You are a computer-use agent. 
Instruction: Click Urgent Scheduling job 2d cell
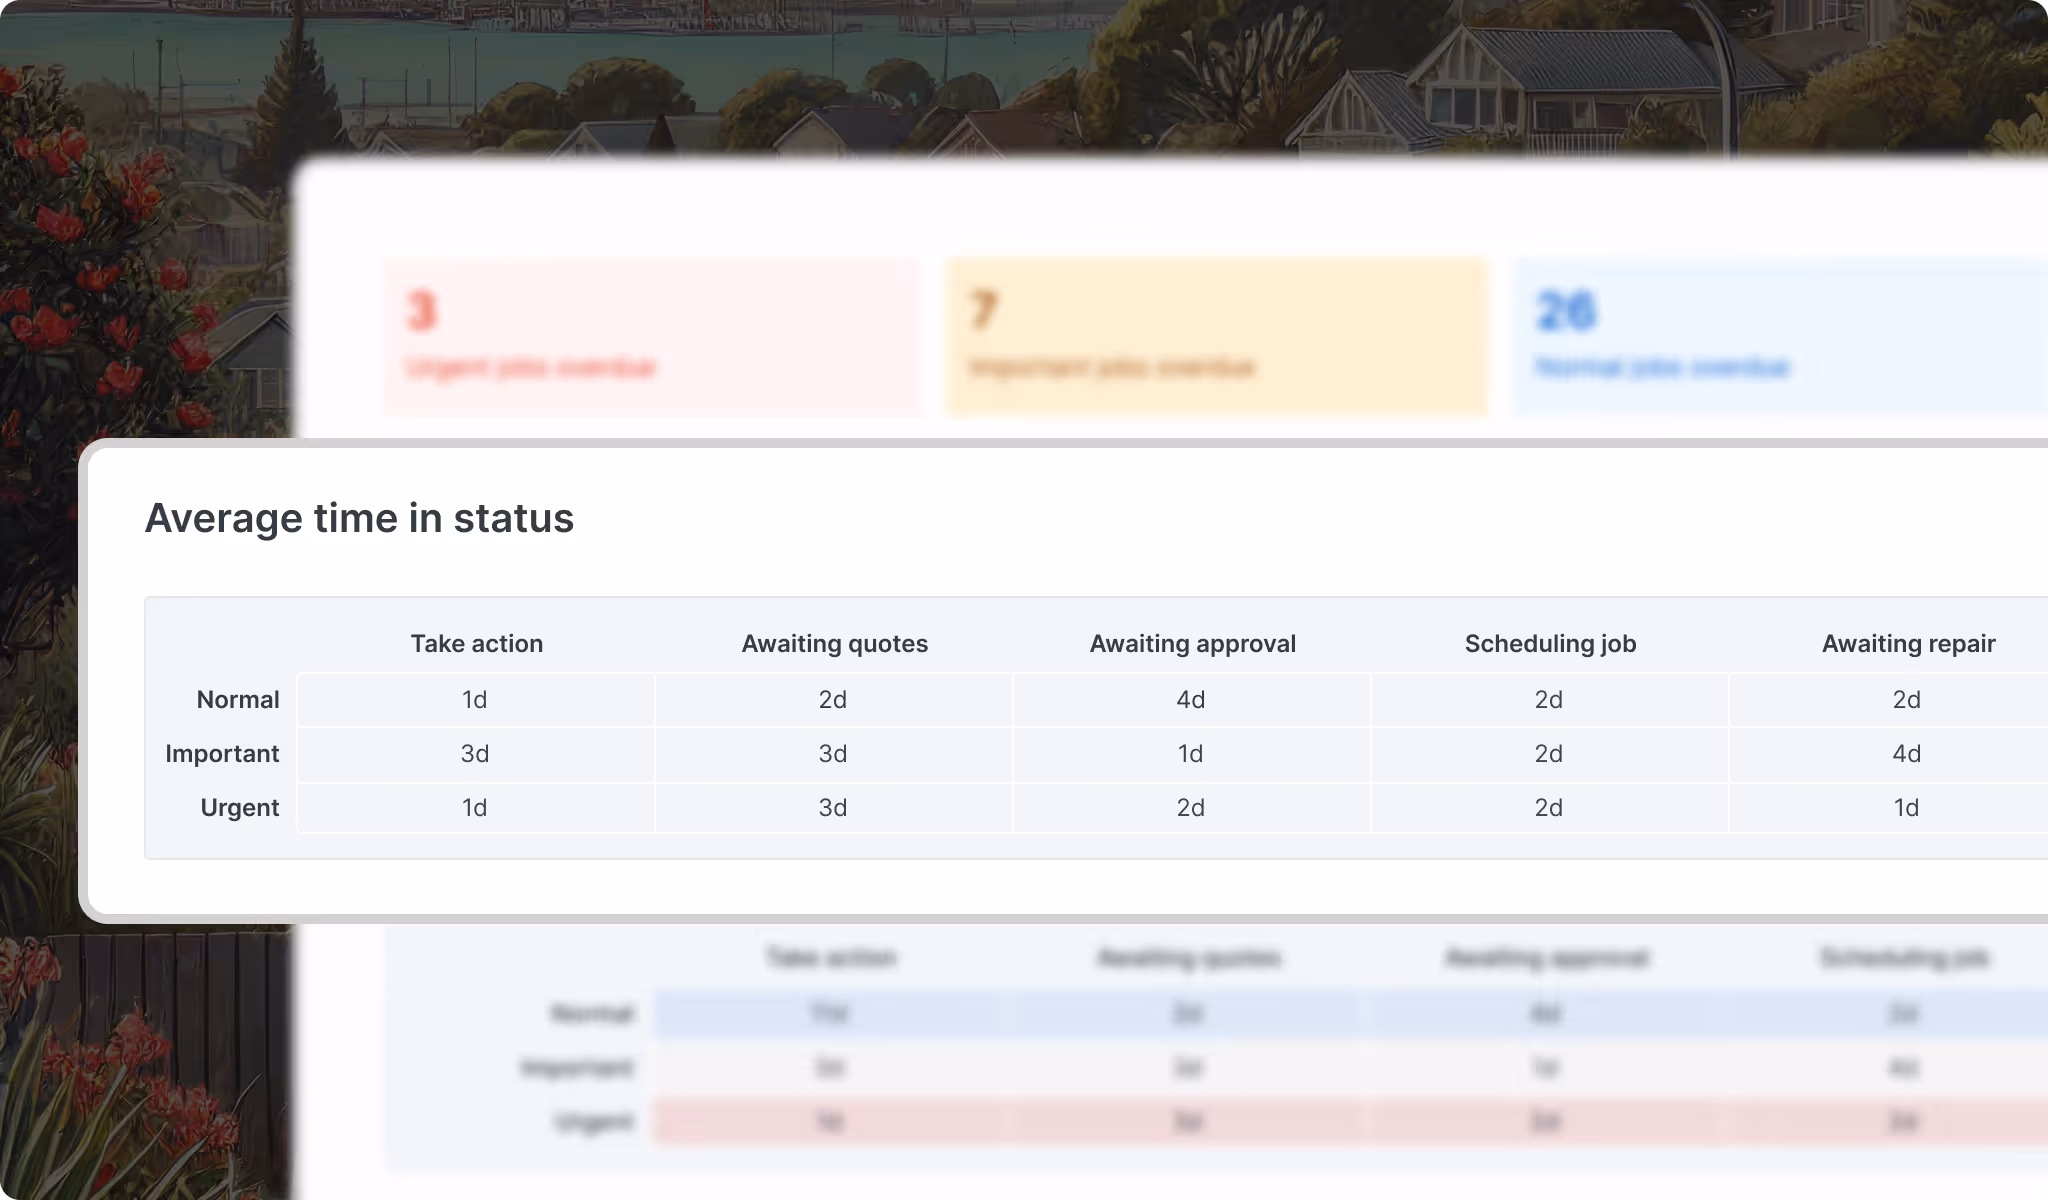pos(1549,807)
